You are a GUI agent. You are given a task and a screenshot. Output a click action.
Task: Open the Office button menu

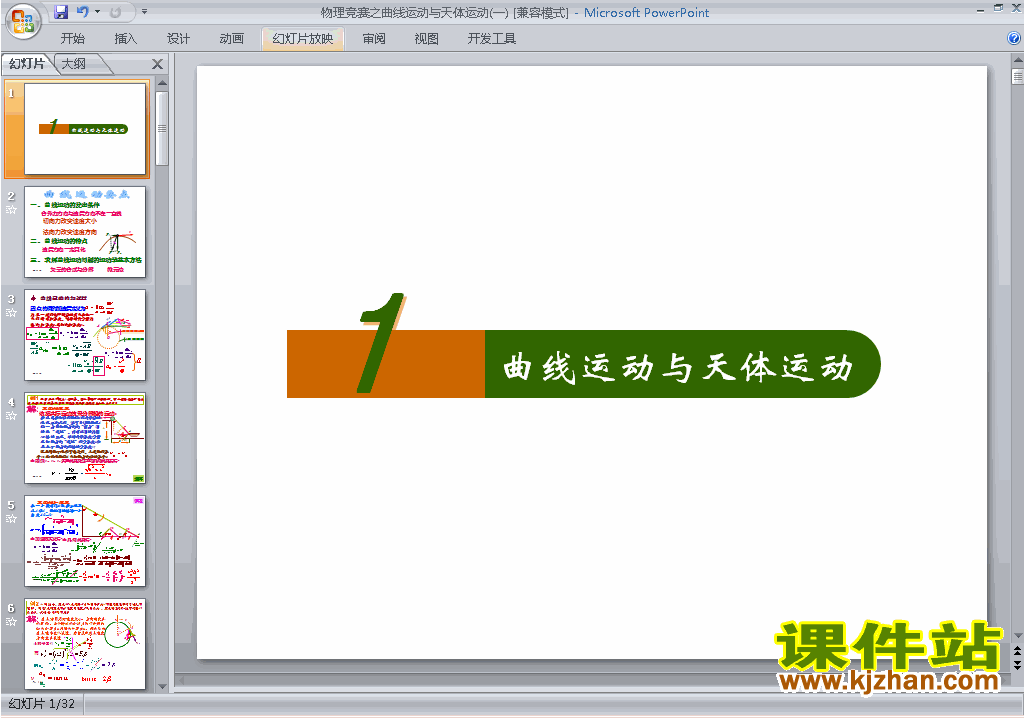(23, 21)
